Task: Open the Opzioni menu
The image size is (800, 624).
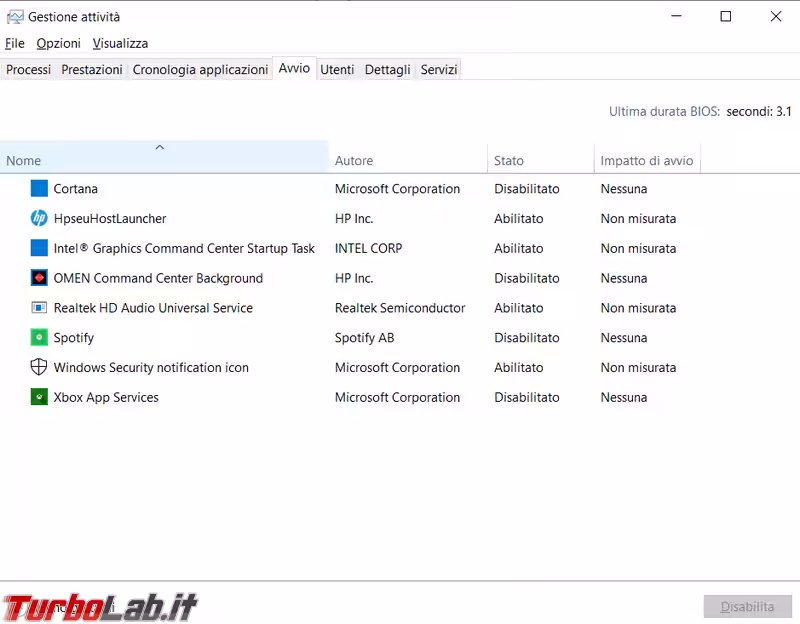Action: pos(58,44)
